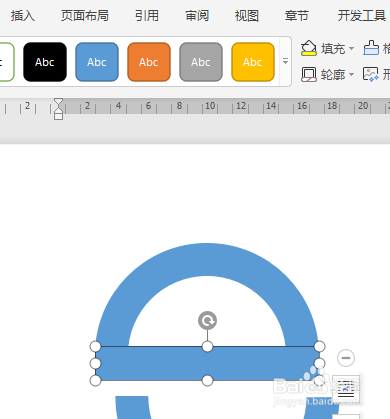
Task: Click the picture effects icon below format painter
Action: [x=371, y=74]
